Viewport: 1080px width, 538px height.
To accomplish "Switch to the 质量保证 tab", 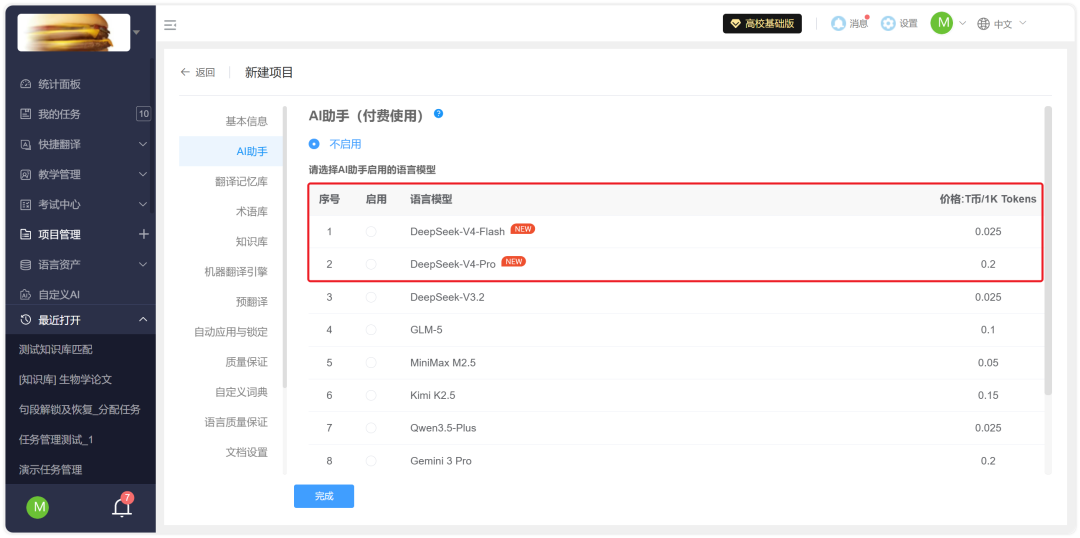I will (x=247, y=362).
